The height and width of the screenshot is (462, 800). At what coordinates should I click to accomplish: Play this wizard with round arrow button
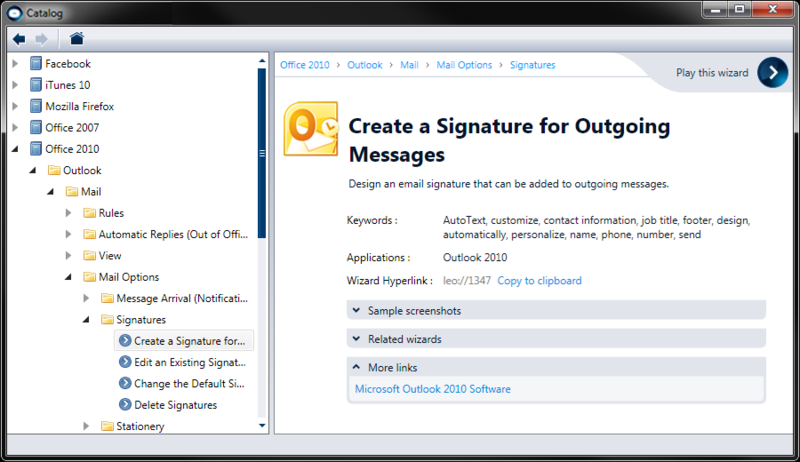click(772, 72)
